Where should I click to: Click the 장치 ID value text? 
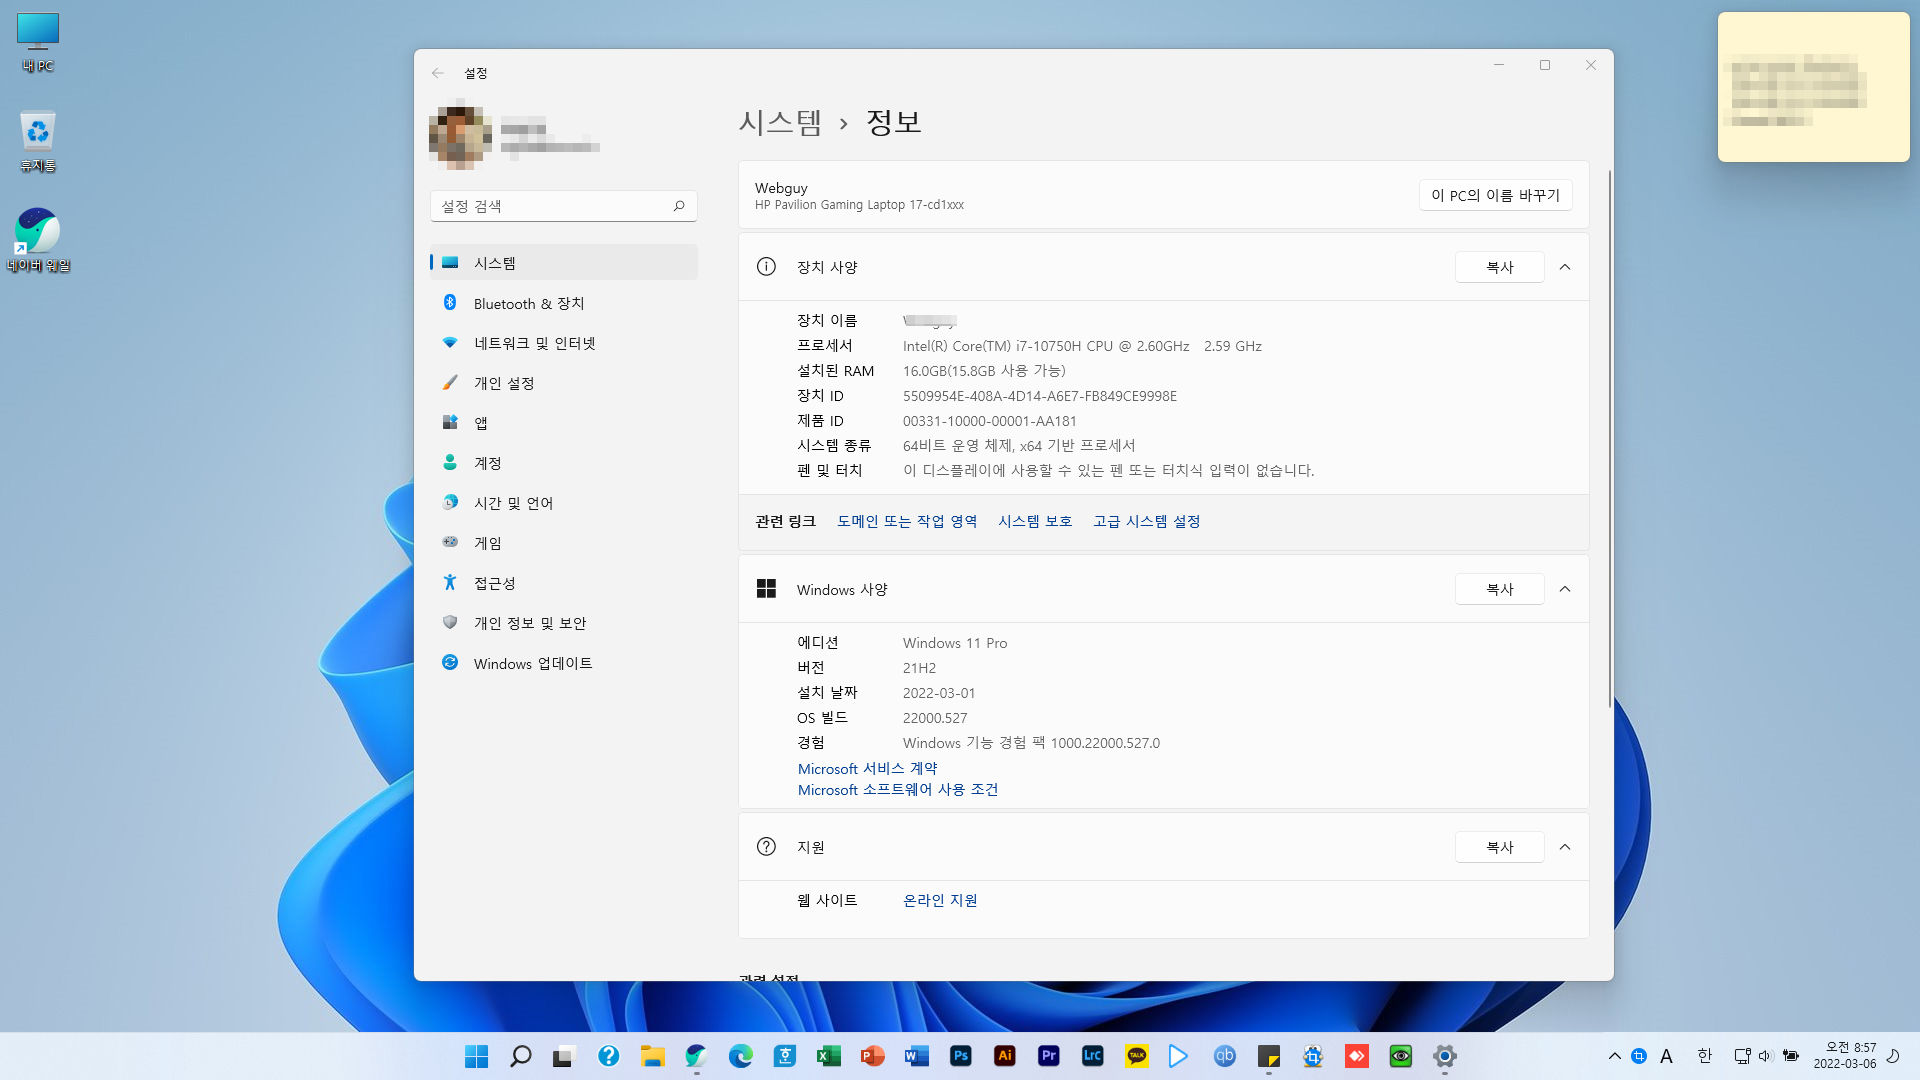1039,396
